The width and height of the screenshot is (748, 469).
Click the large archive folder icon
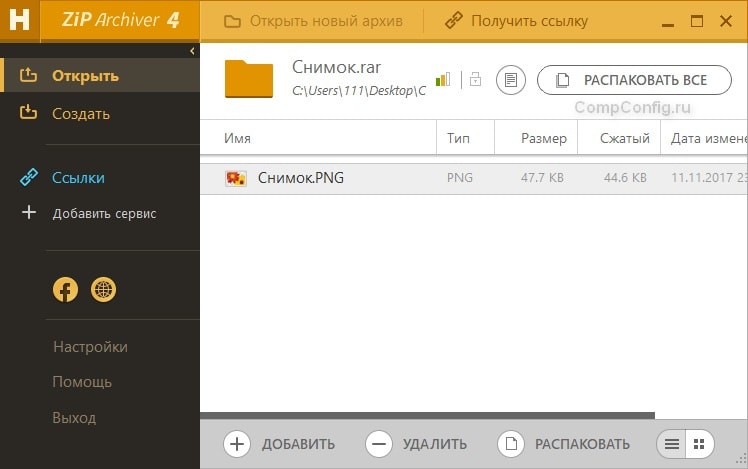(x=249, y=79)
